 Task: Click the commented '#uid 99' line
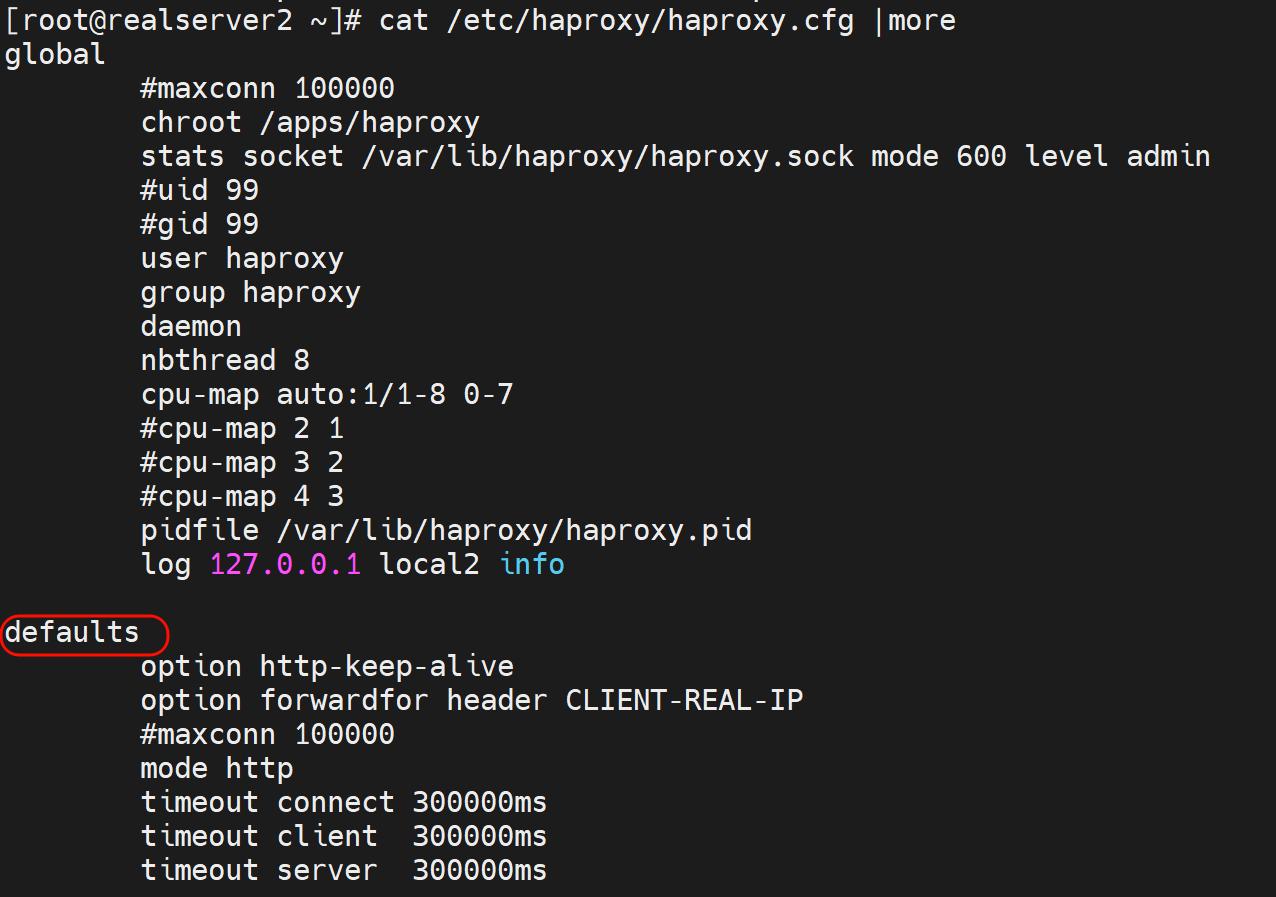(x=200, y=191)
